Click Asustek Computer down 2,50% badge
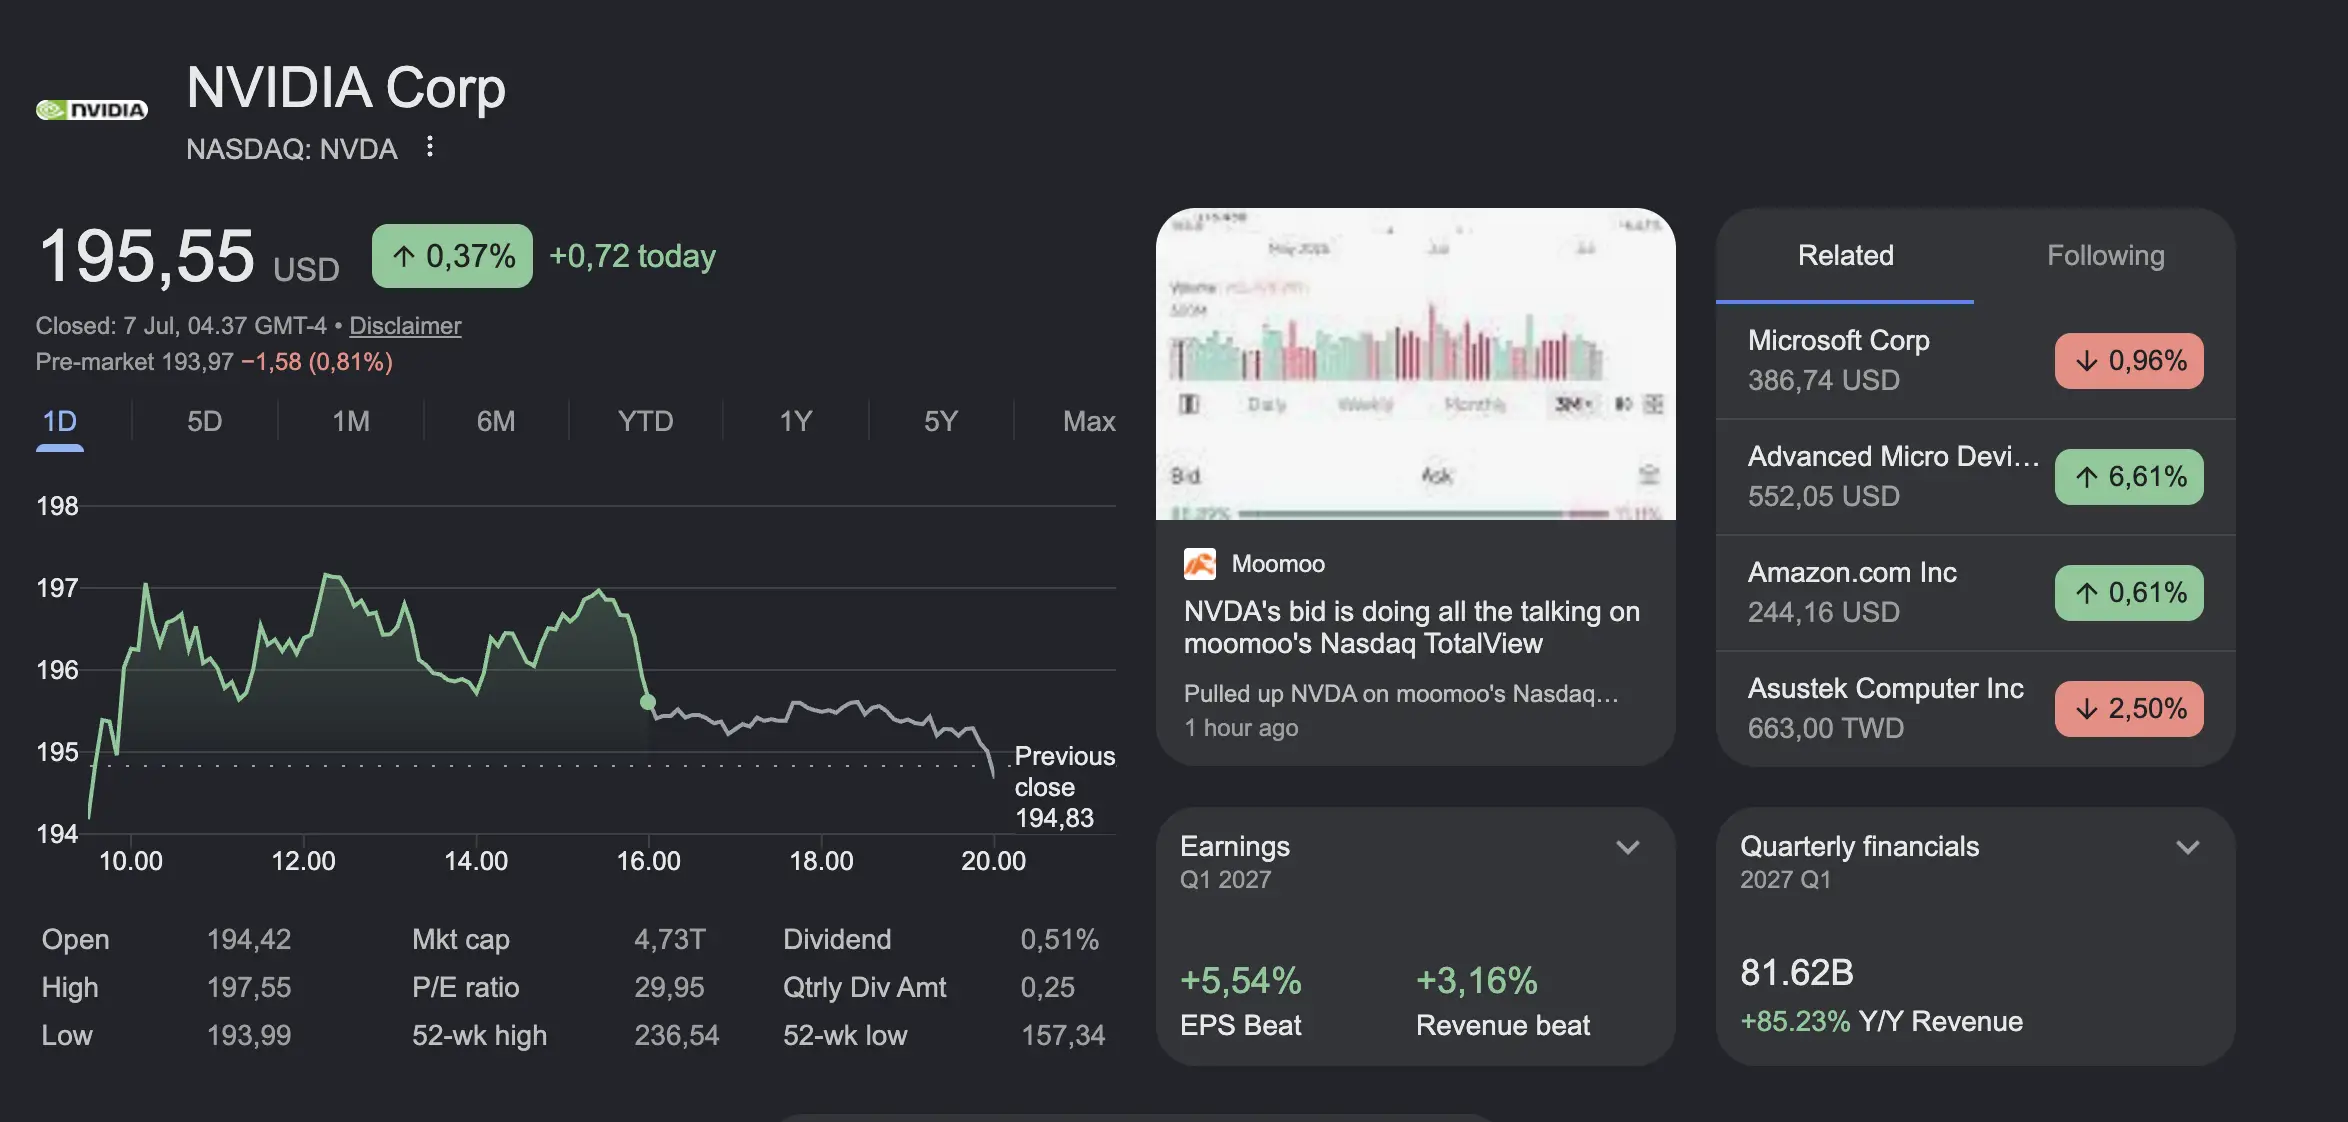The height and width of the screenshot is (1122, 2348). [2129, 709]
